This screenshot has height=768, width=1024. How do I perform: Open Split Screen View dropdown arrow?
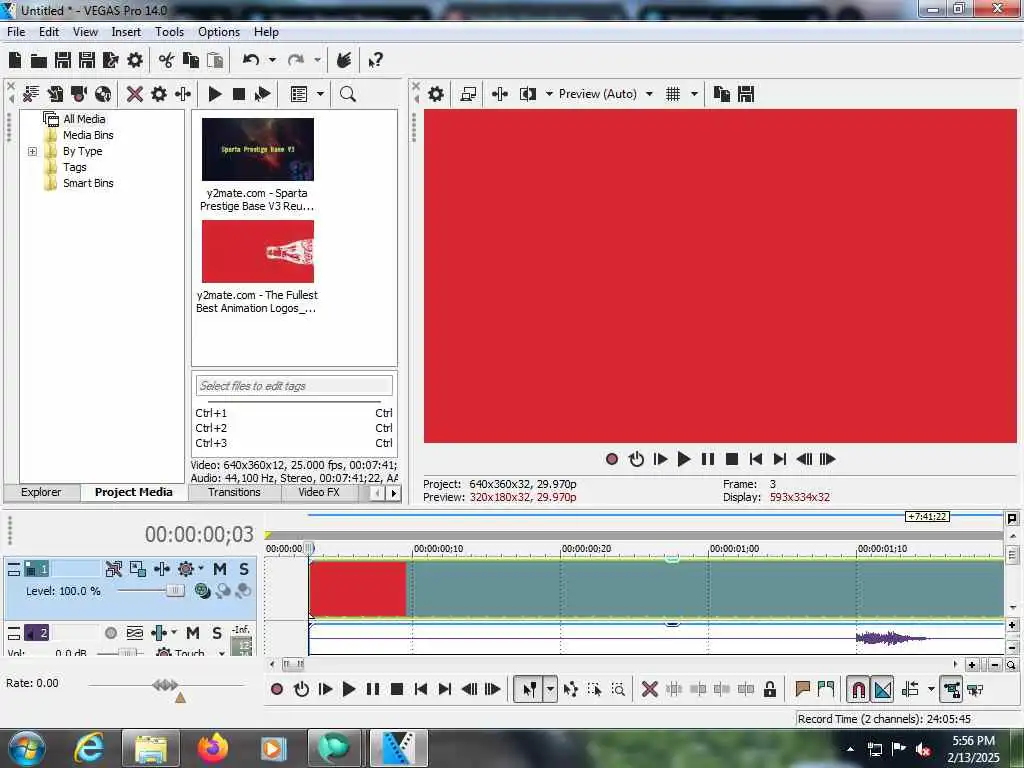(x=549, y=94)
